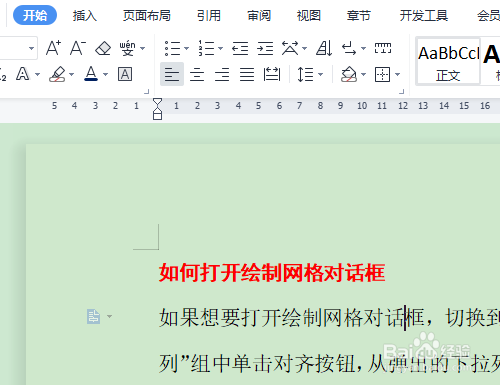Viewport: 500px width, 385px height.
Task: Apply text effects outlined A icon
Action: [x=23, y=74]
